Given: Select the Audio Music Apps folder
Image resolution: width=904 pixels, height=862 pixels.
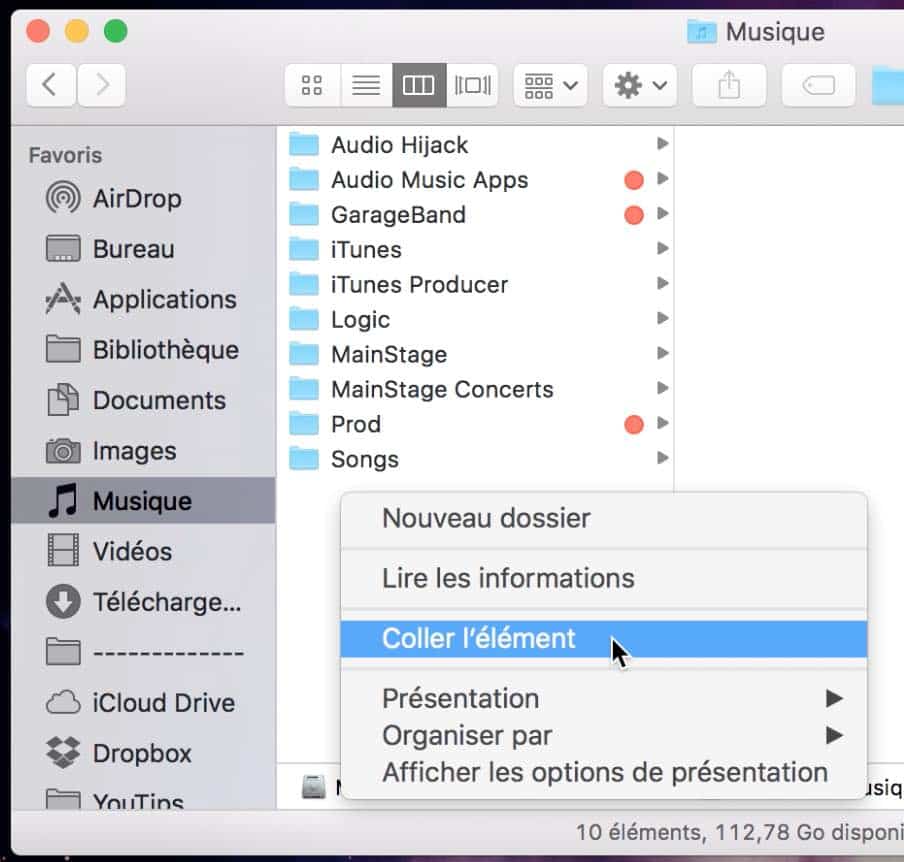Looking at the screenshot, I should point(475,180).
